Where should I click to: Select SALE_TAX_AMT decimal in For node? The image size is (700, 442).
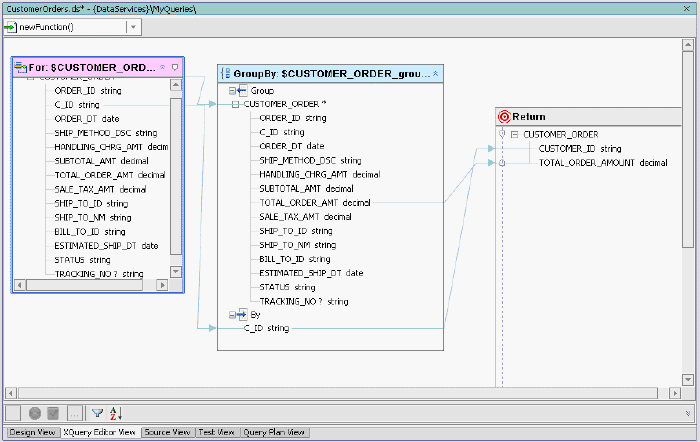(100, 189)
